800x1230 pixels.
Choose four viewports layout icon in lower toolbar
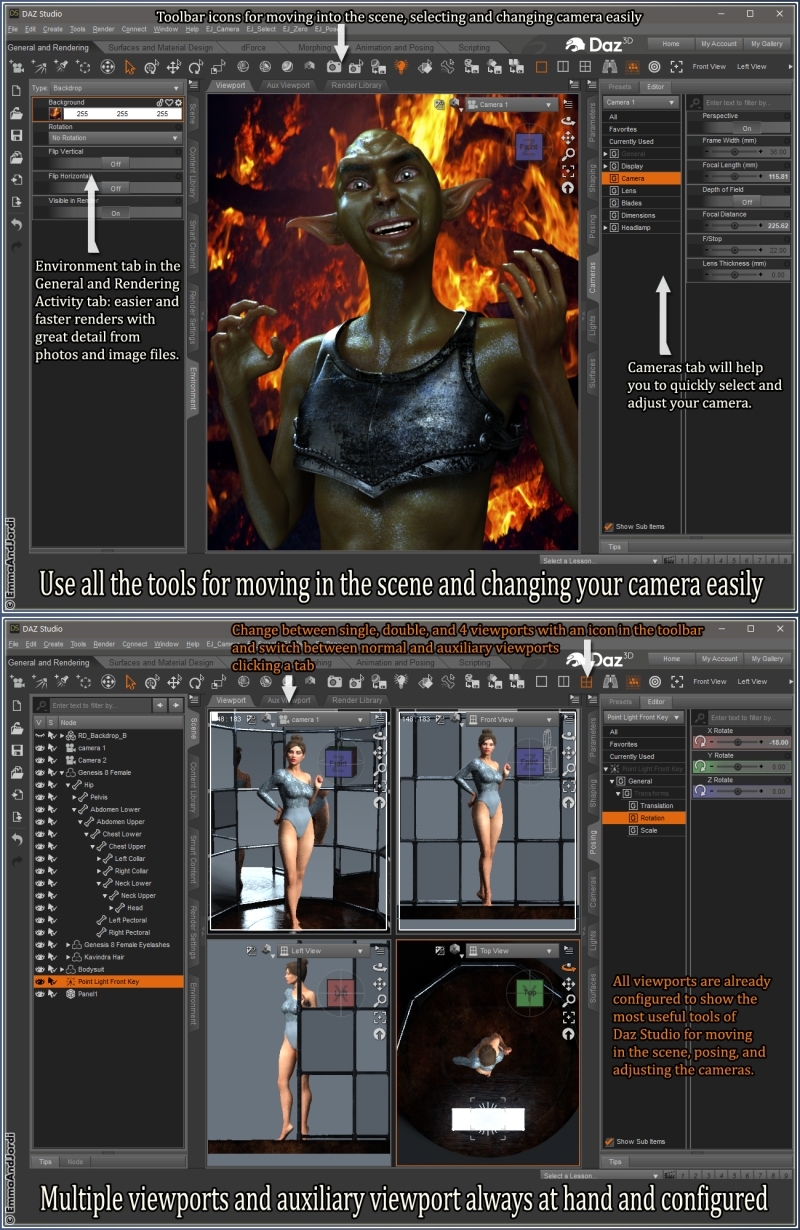coord(586,682)
